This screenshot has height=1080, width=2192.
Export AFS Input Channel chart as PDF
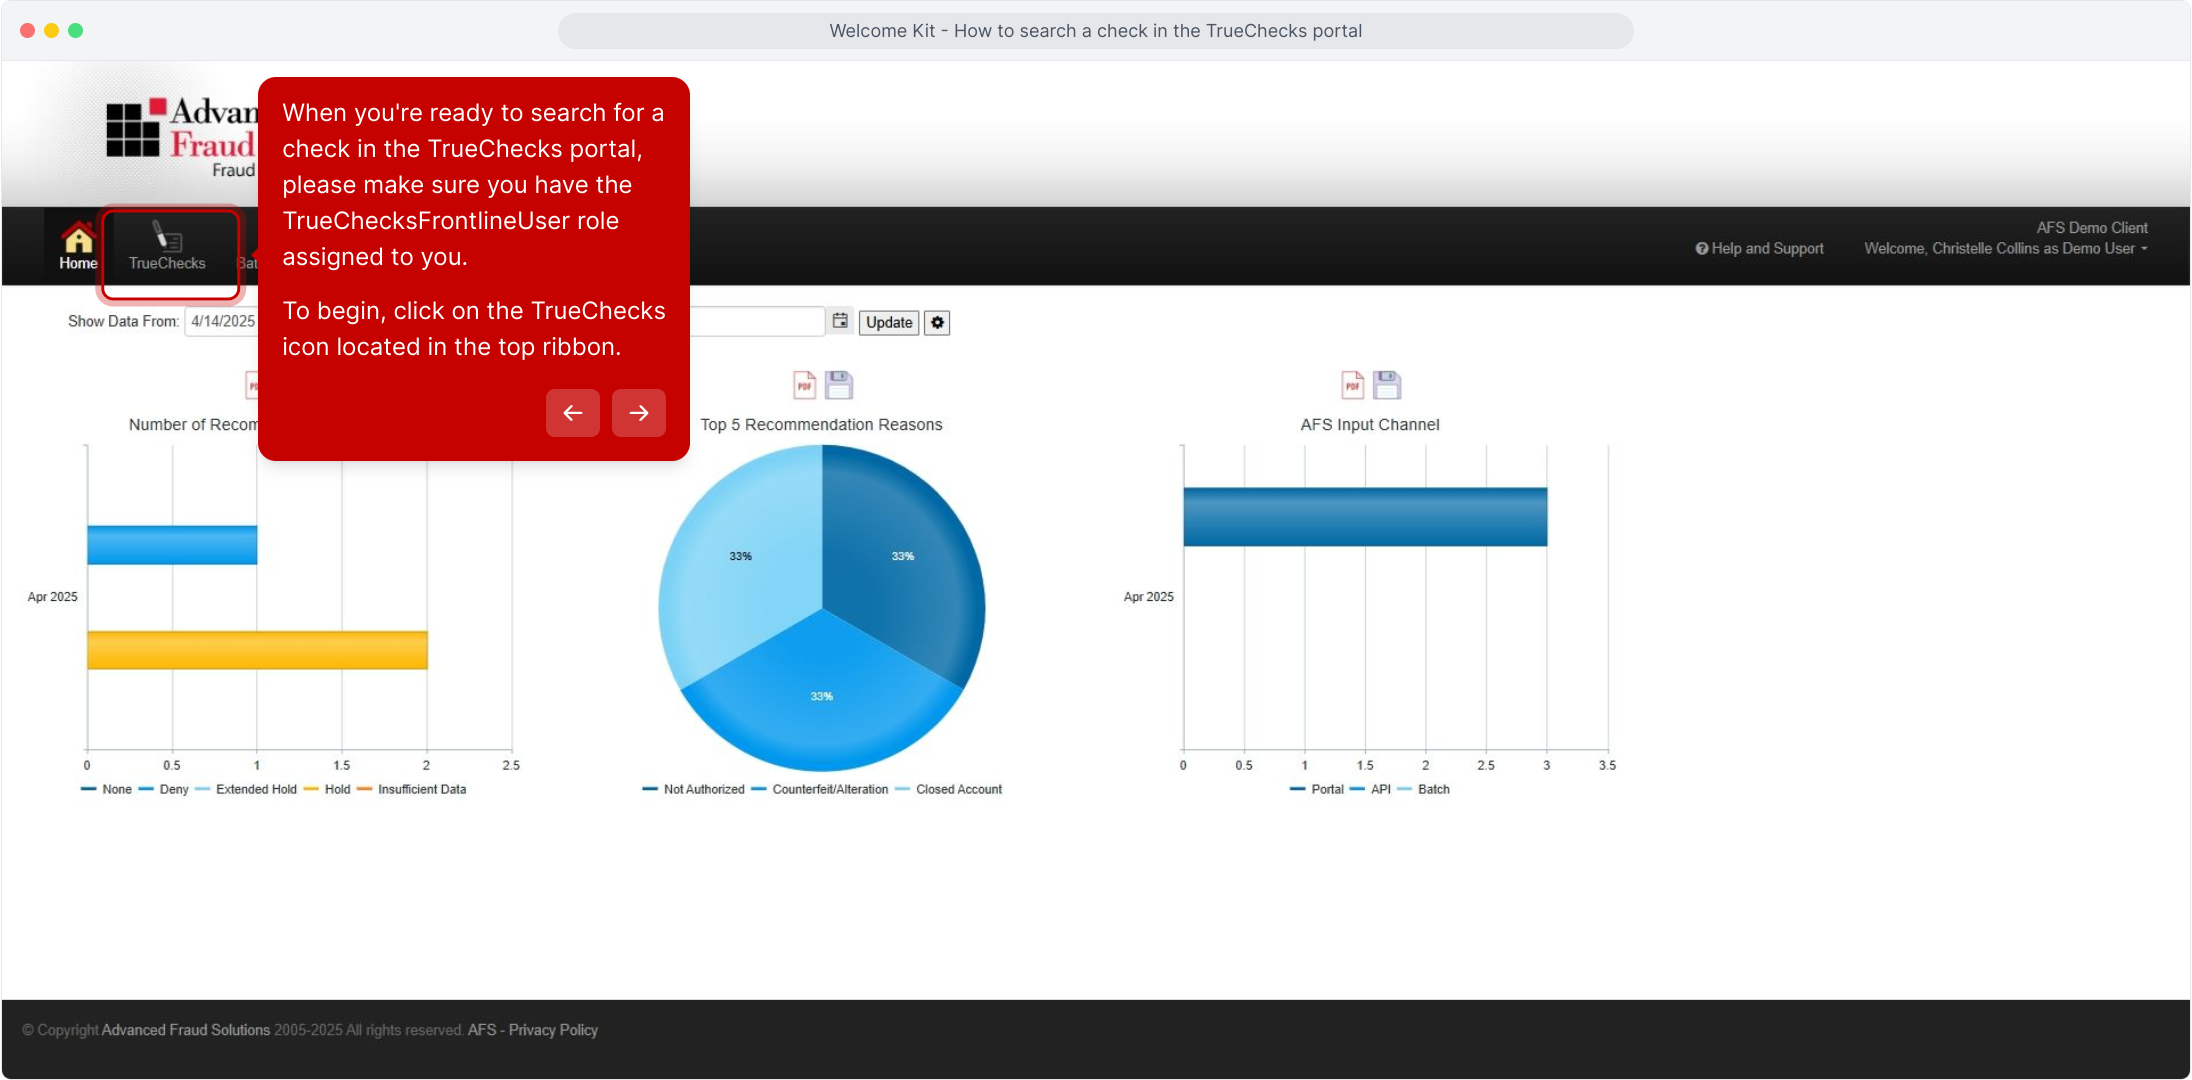1353,385
